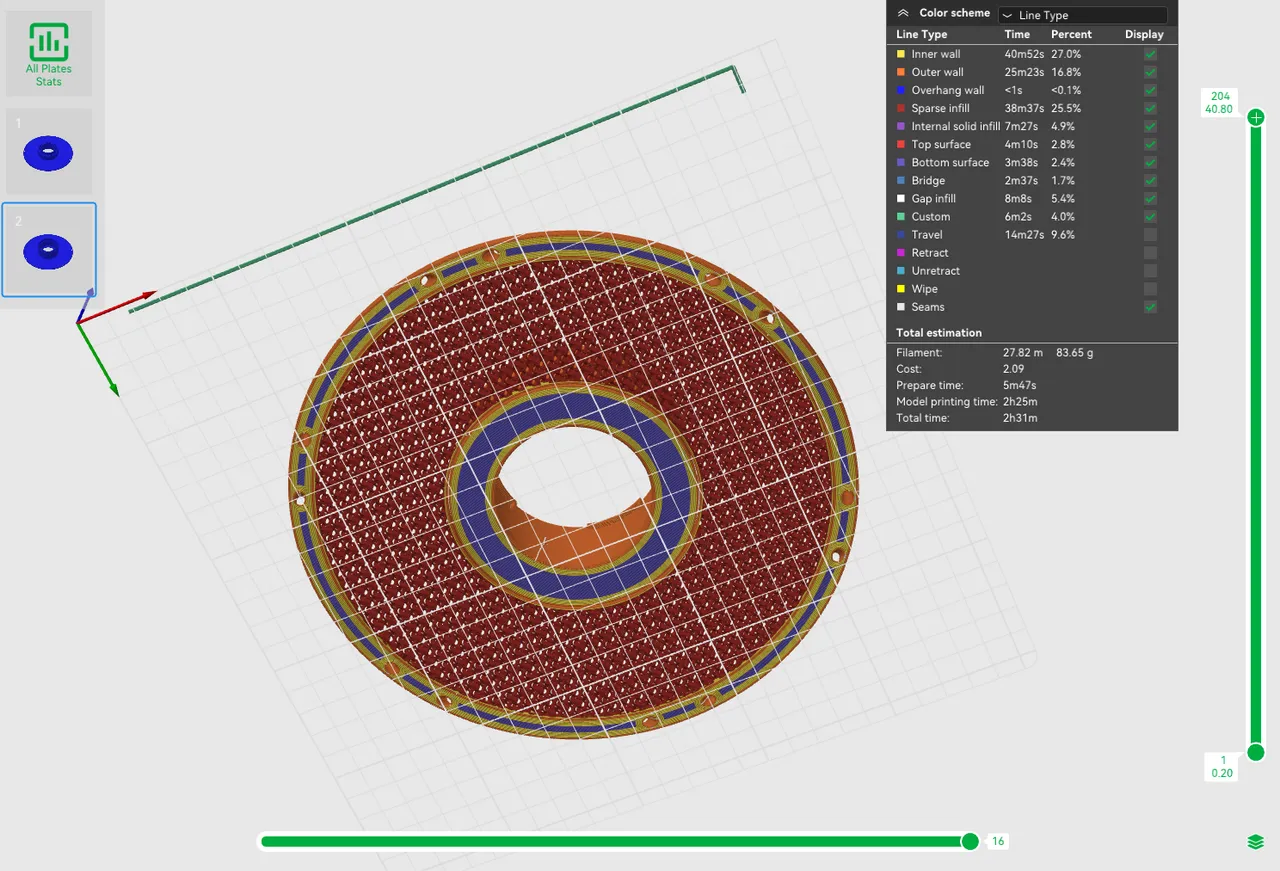This screenshot has height=871, width=1280.
Task: Enable the Wipe display option
Action: tap(1149, 288)
